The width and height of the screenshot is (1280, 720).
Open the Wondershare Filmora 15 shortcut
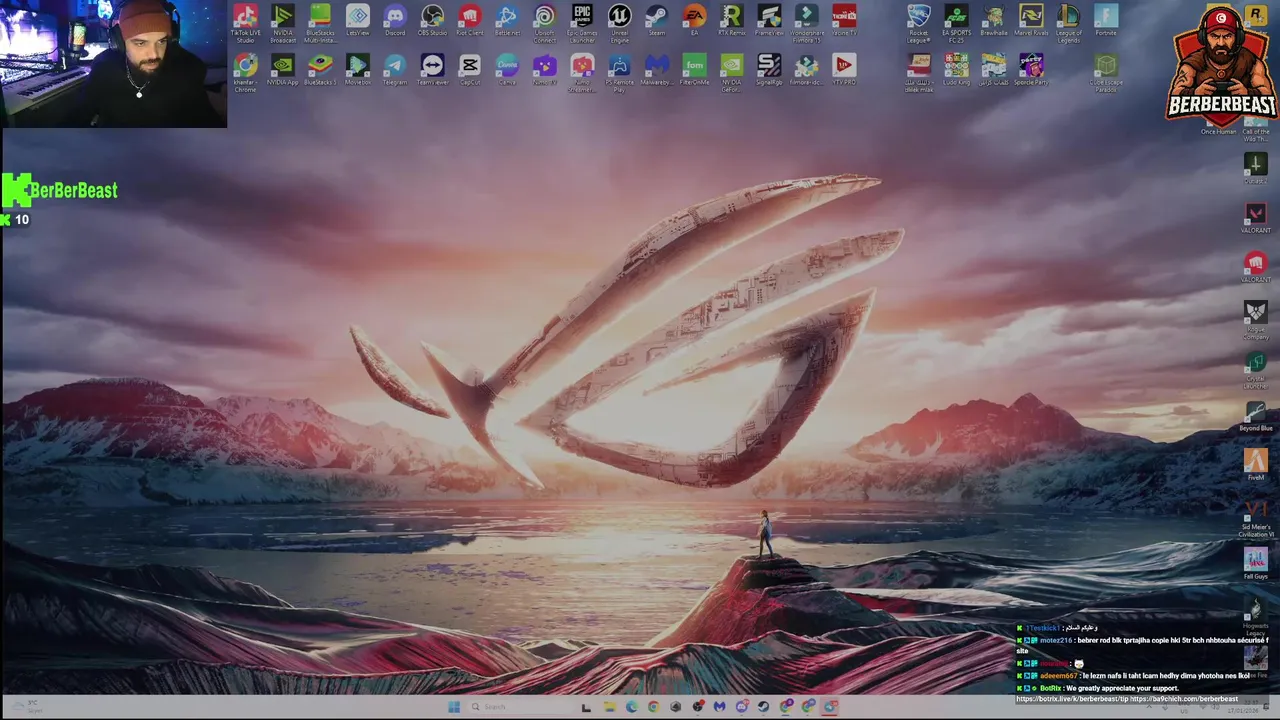(x=807, y=24)
